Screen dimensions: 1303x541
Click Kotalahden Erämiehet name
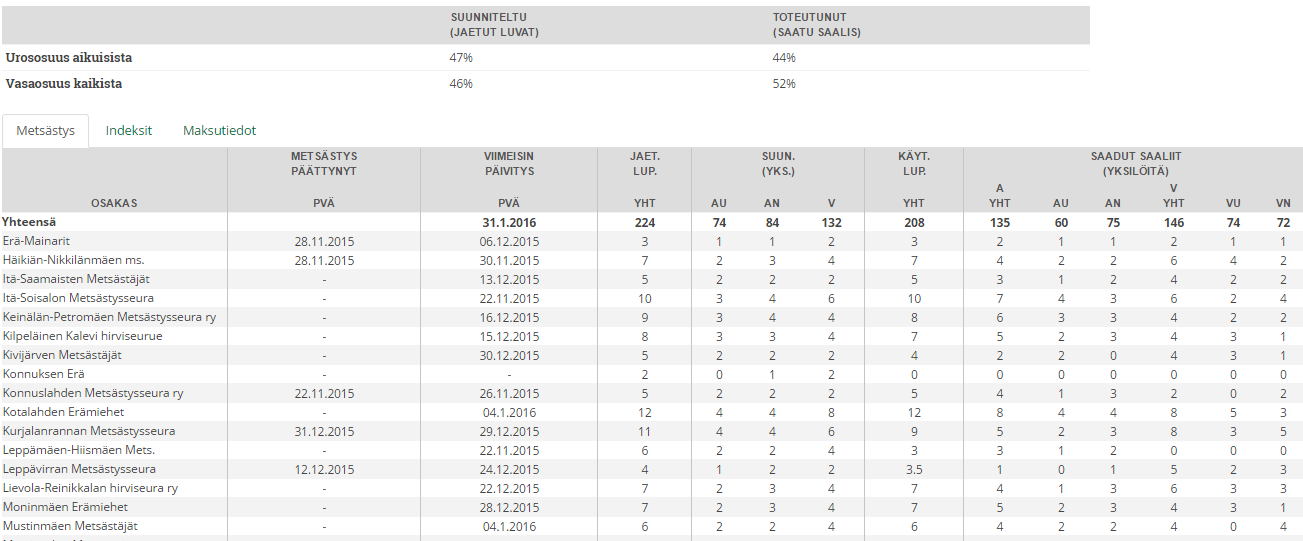63,412
